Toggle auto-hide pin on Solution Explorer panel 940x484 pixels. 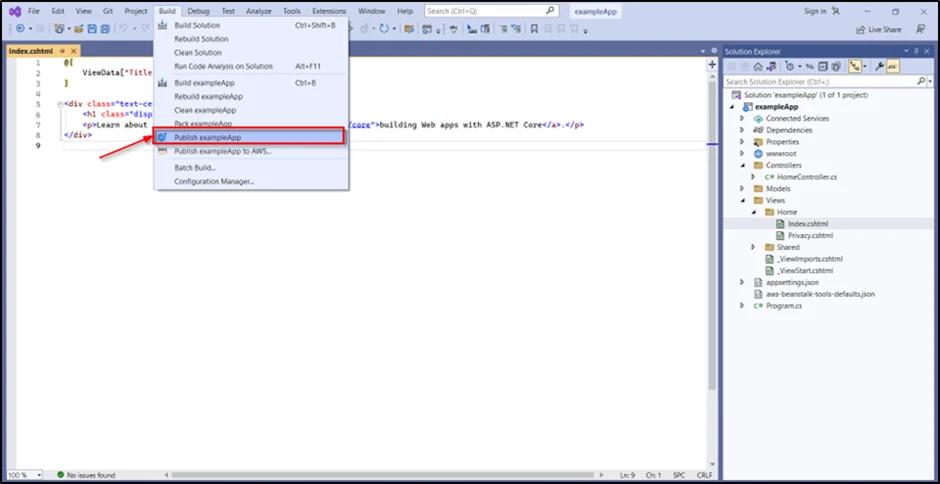pos(918,51)
